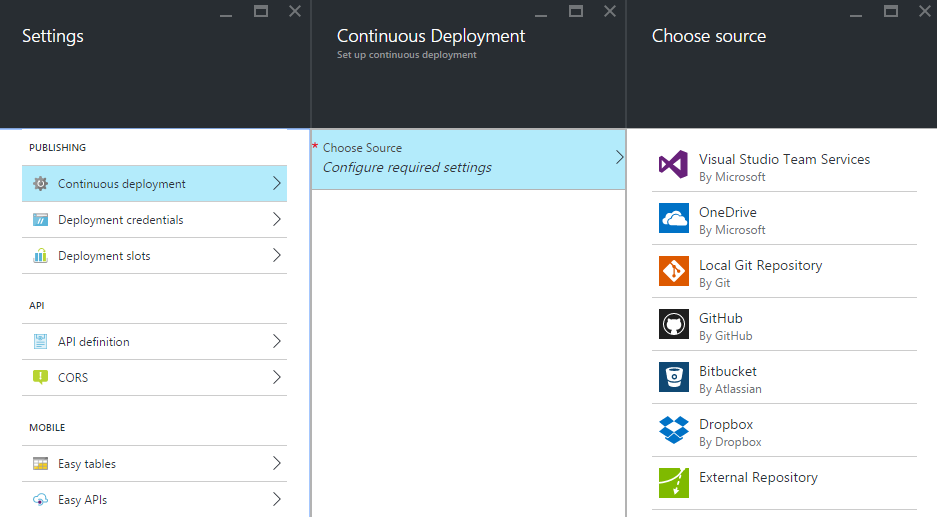Expand the Easy tables chevron arrow

276,464
